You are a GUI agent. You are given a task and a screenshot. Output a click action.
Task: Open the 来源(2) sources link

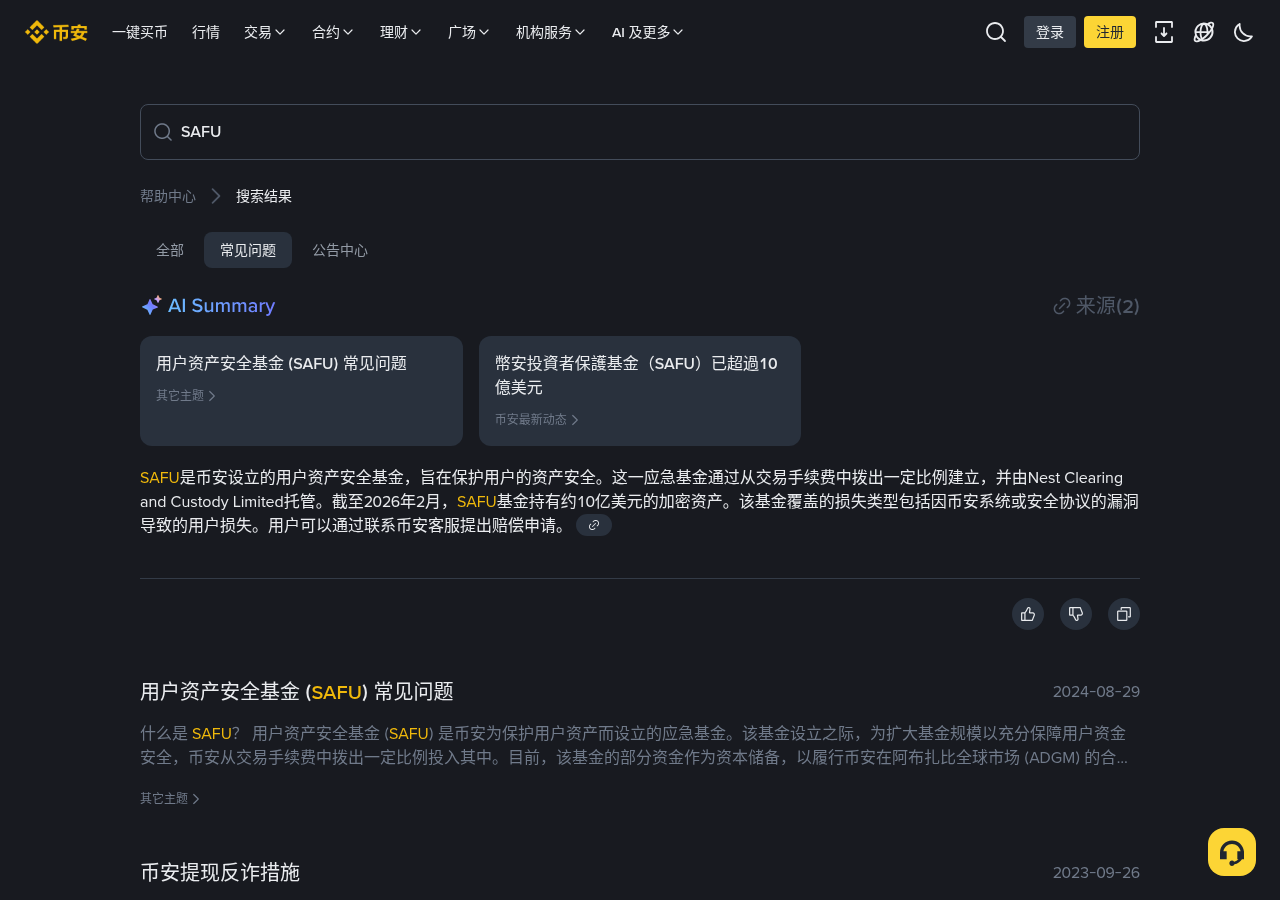pos(1097,306)
